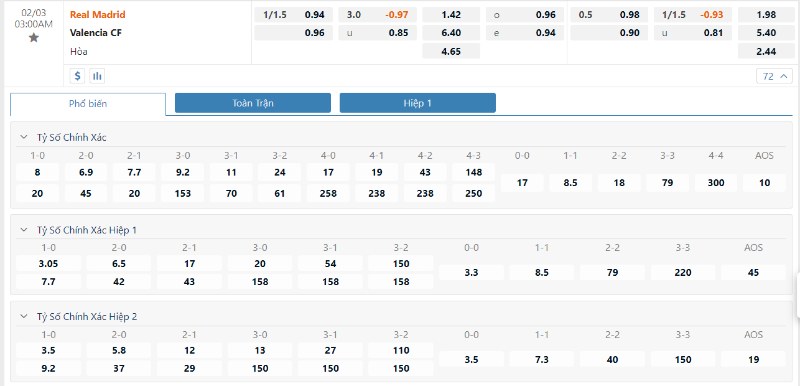The image size is (800, 386).
Task: Pick second-half AOS odds of 19
Action: pos(754,359)
